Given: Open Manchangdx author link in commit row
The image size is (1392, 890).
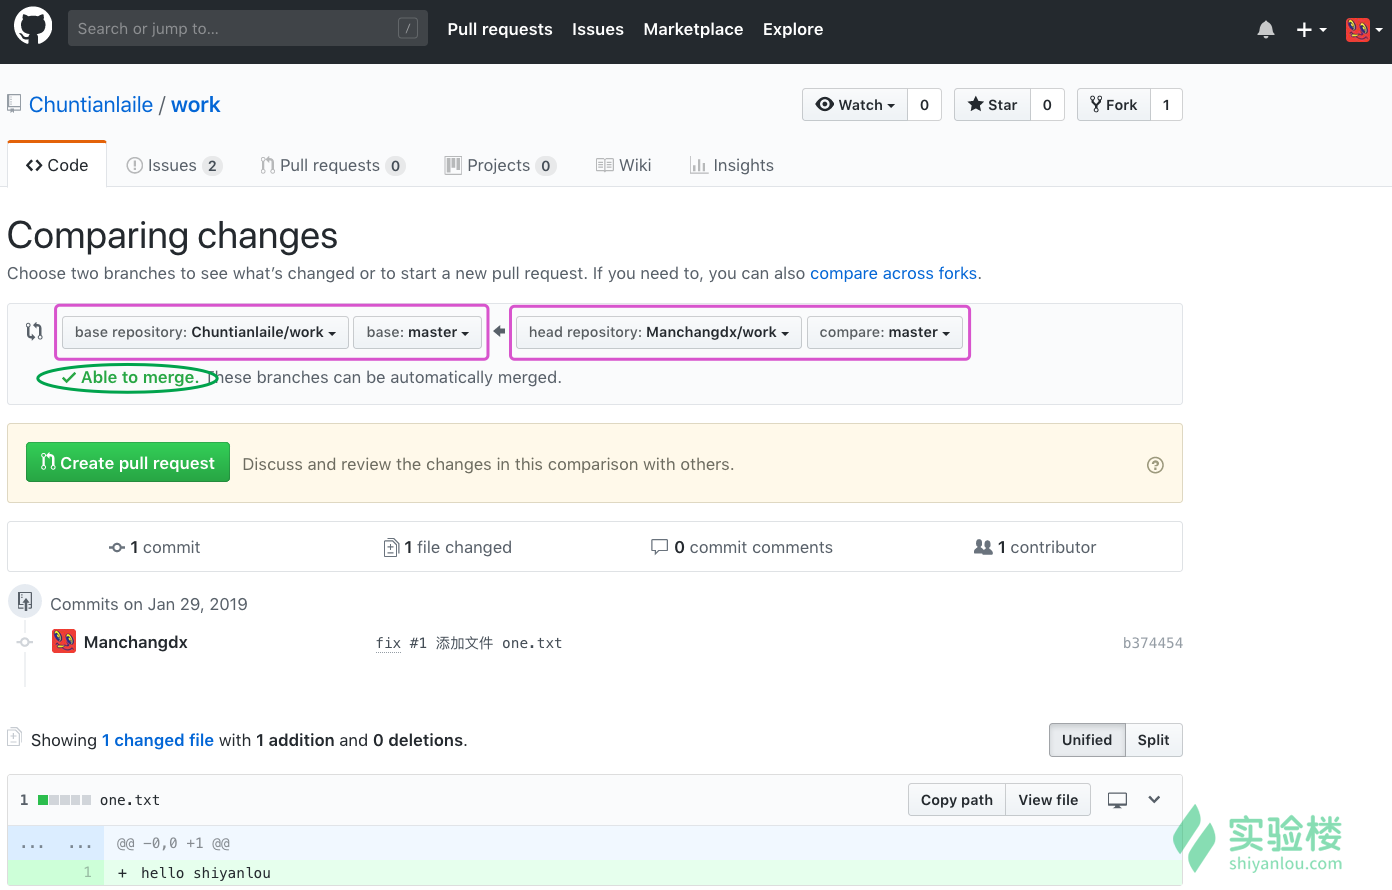Looking at the screenshot, I should click(x=136, y=642).
